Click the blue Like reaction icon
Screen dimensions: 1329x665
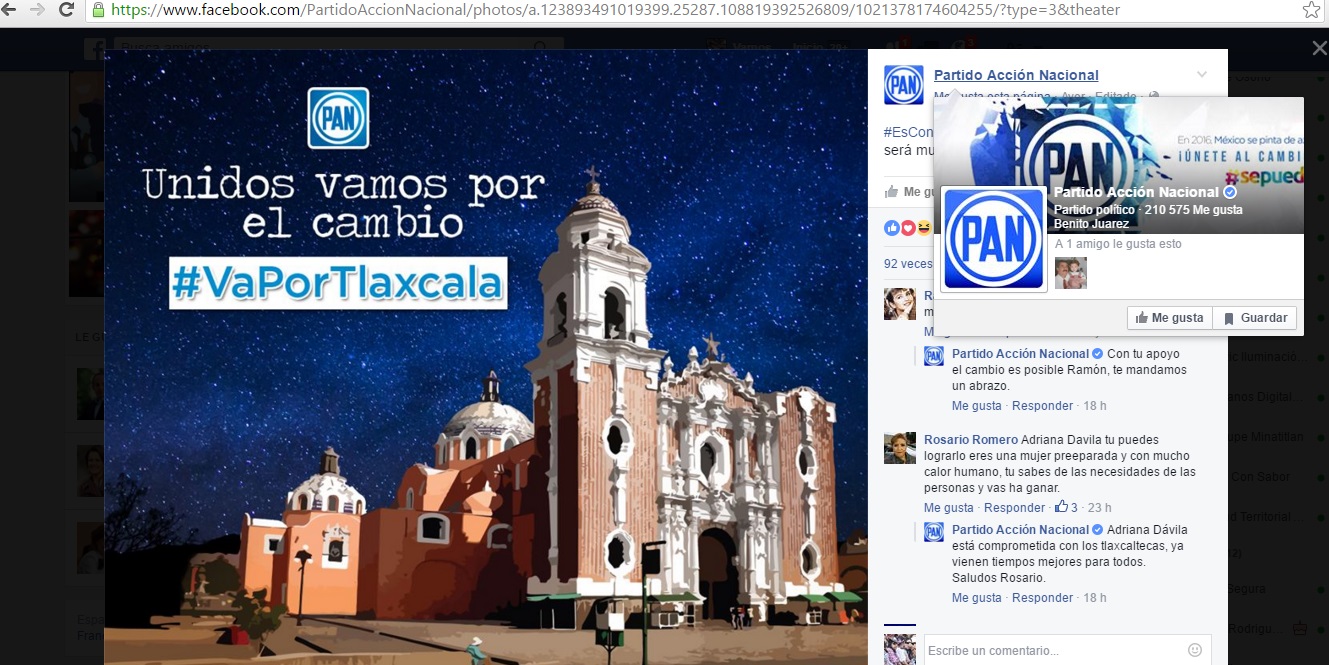pos(891,228)
